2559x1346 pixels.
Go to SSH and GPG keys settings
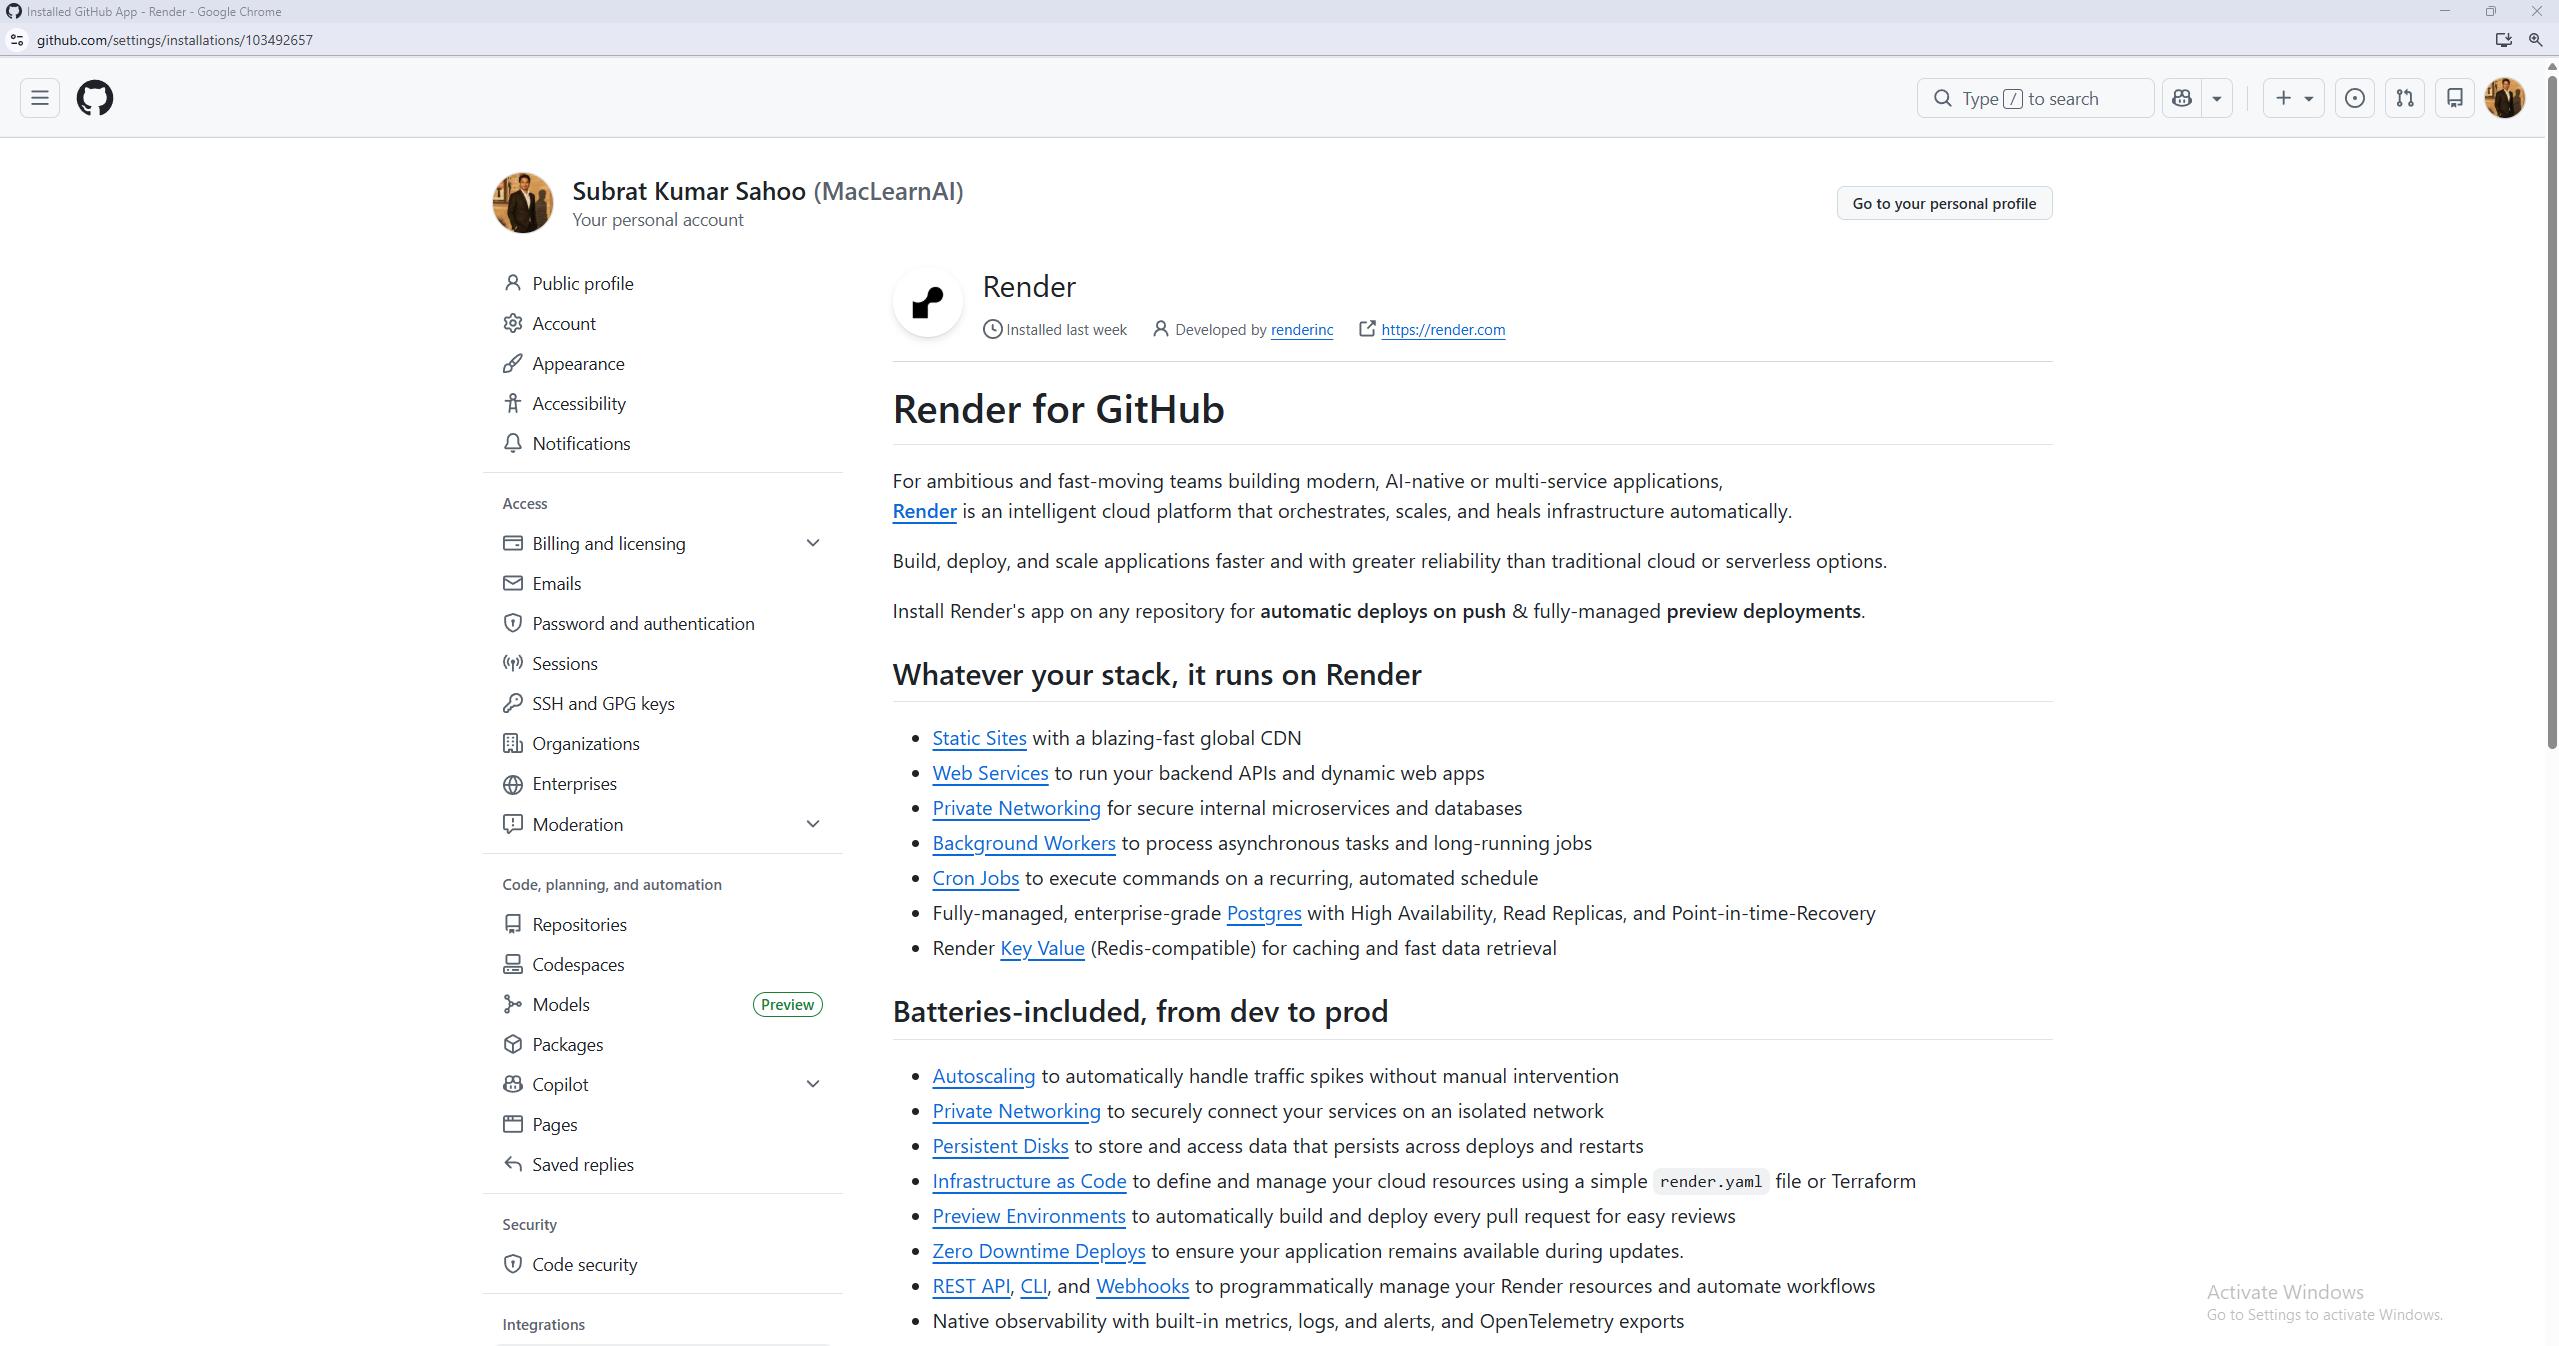pyautogui.click(x=603, y=703)
